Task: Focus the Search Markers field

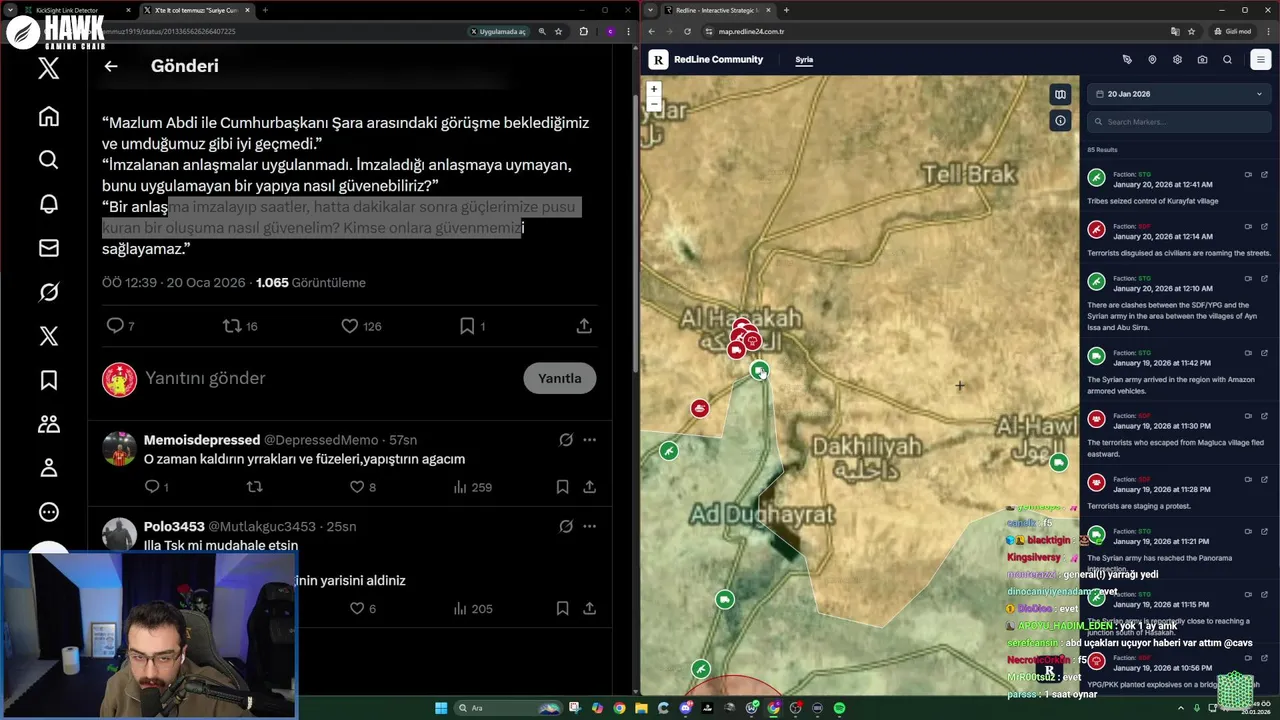Action: click(1180, 122)
